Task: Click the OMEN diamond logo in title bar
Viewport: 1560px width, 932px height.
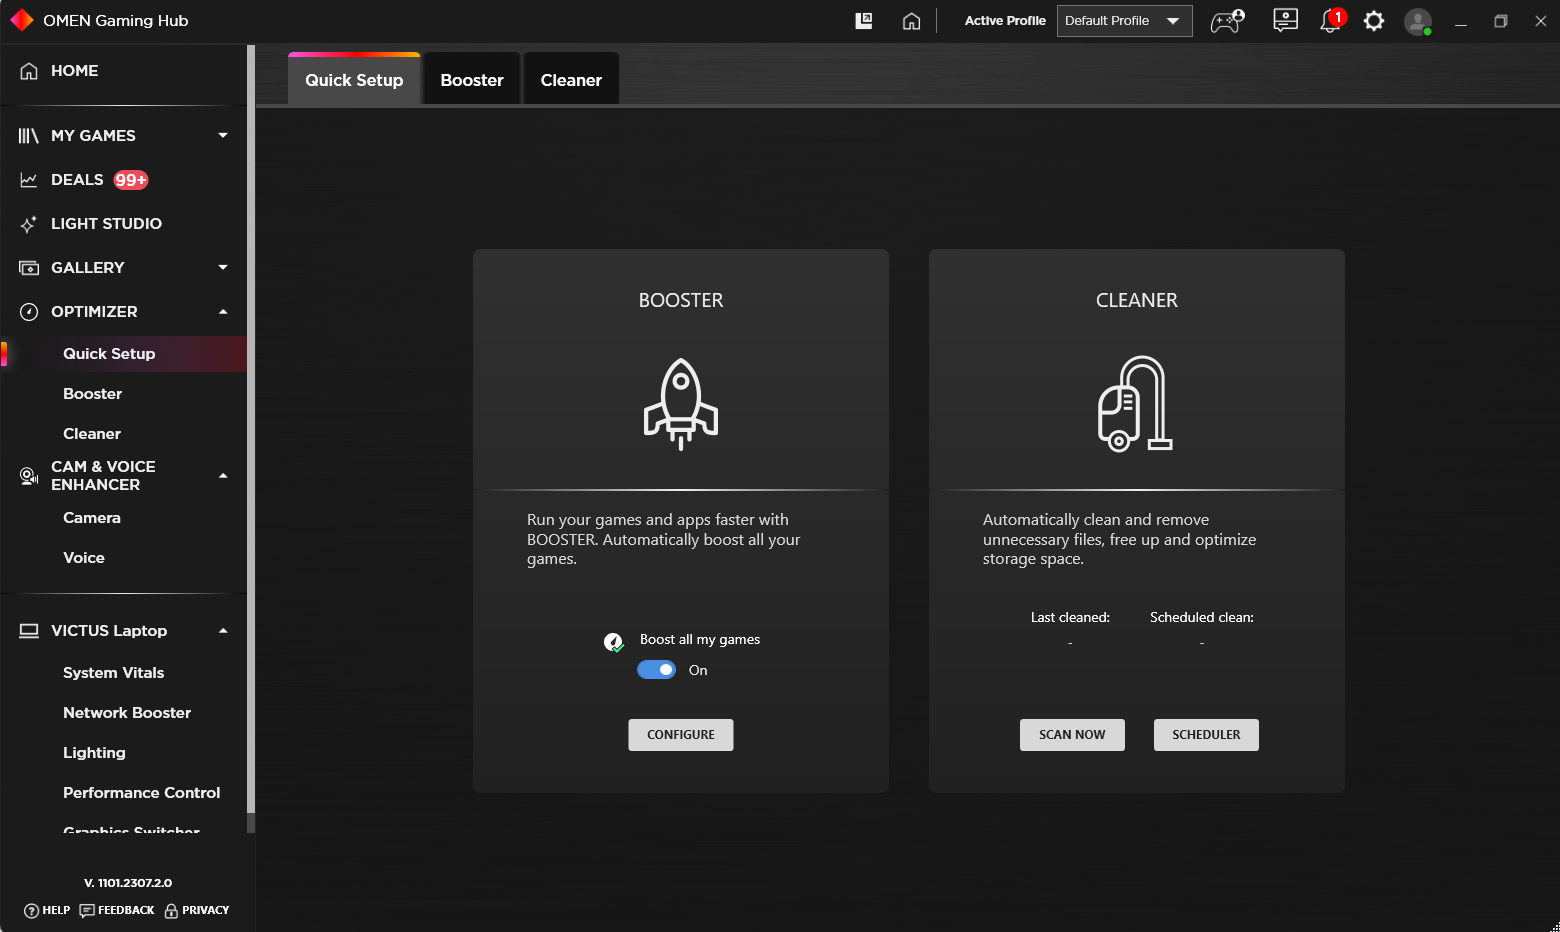Action: point(22,20)
